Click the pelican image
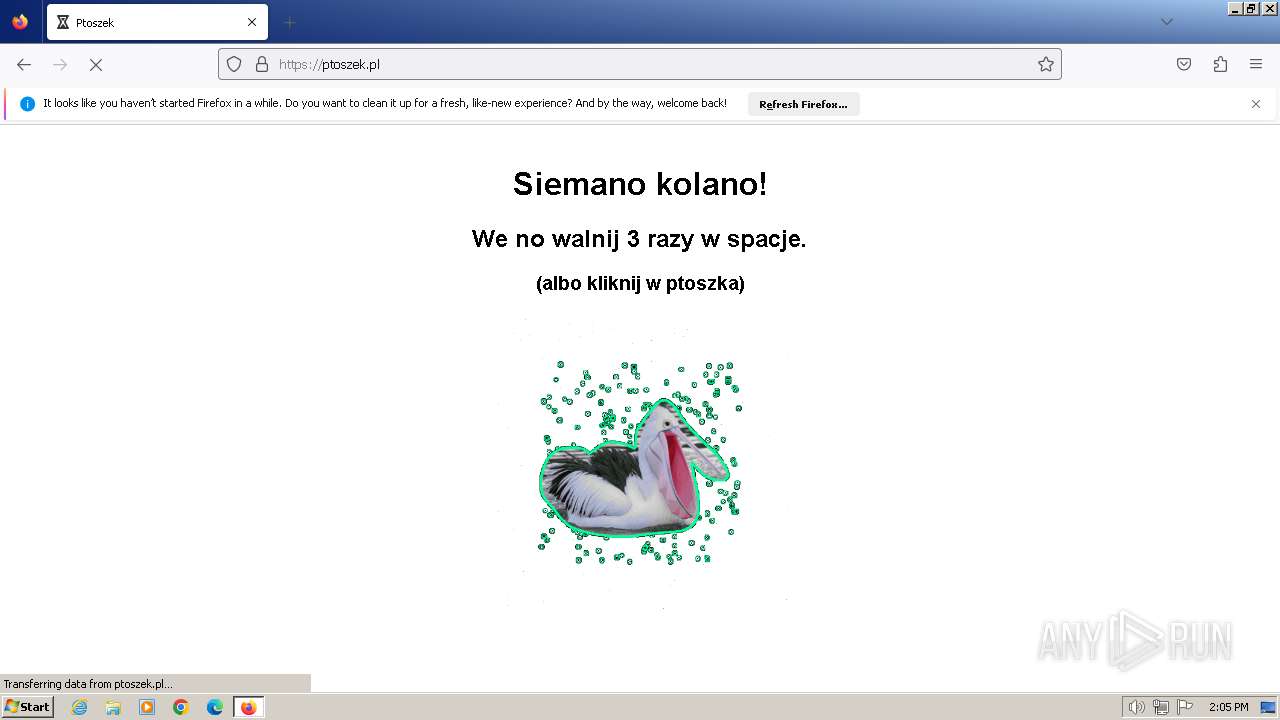The width and height of the screenshot is (1280, 720). pyautogui.click(x=640, y=465)
